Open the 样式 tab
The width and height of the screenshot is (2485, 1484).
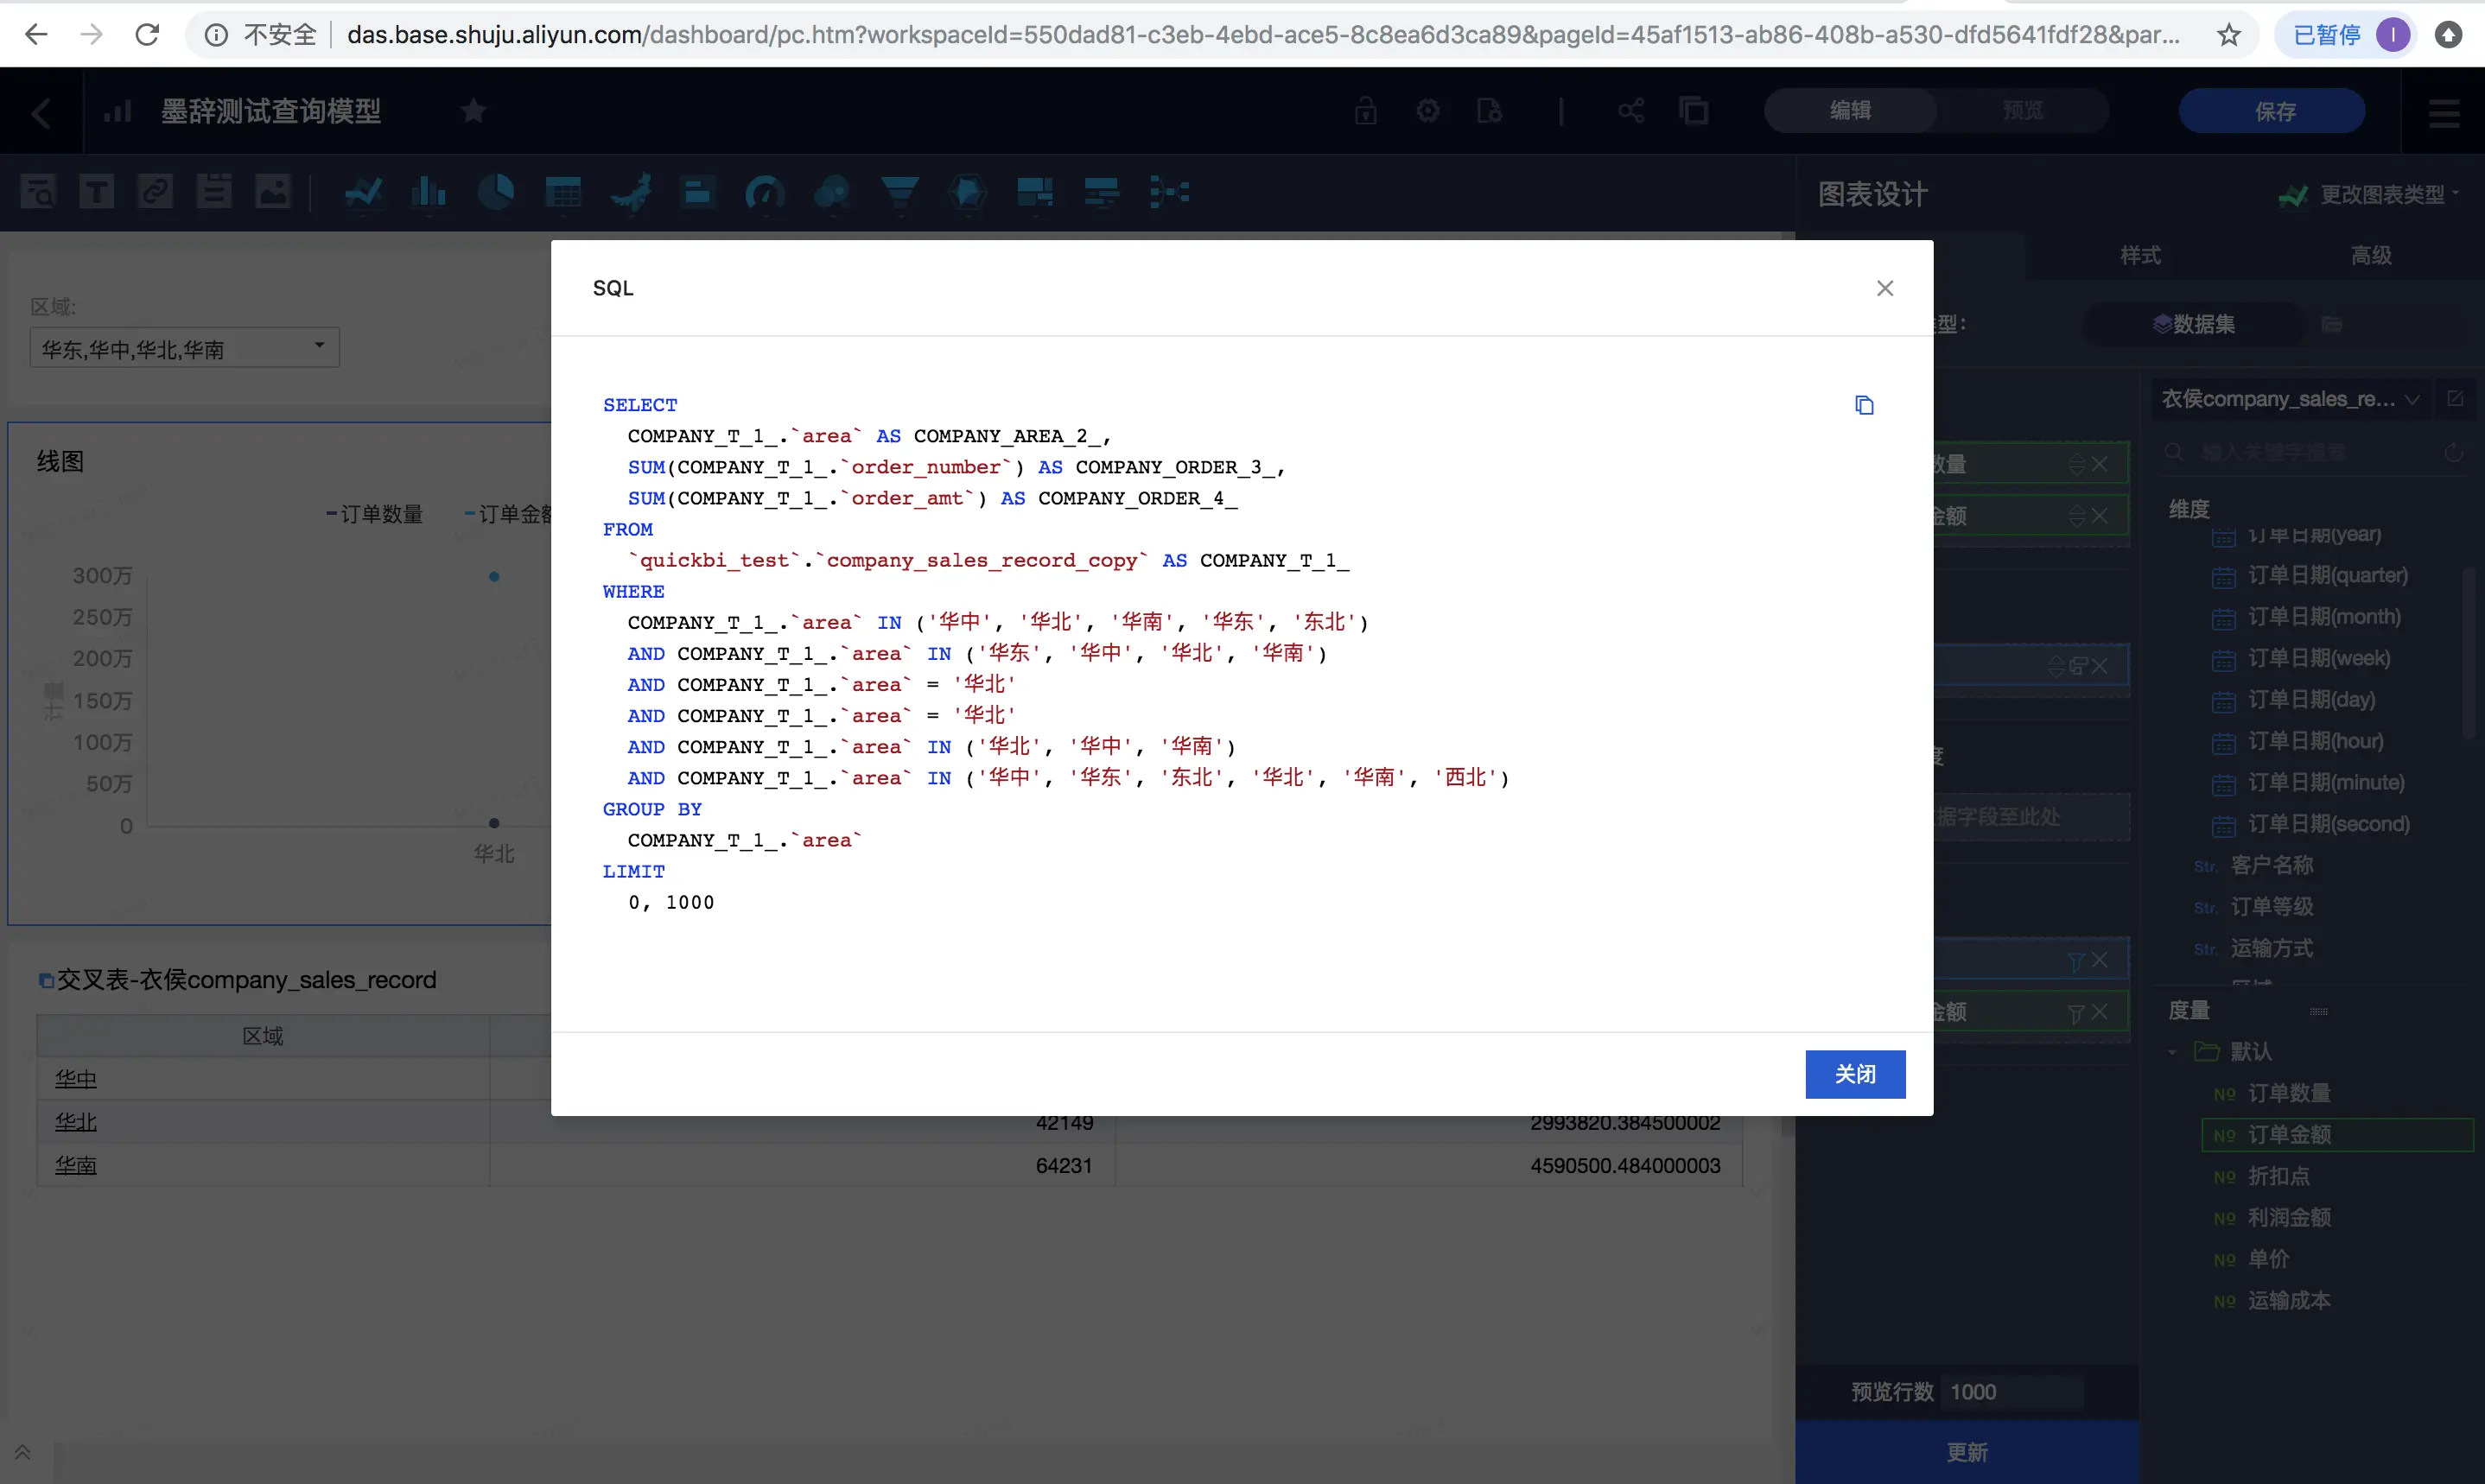pos(2140,255)
